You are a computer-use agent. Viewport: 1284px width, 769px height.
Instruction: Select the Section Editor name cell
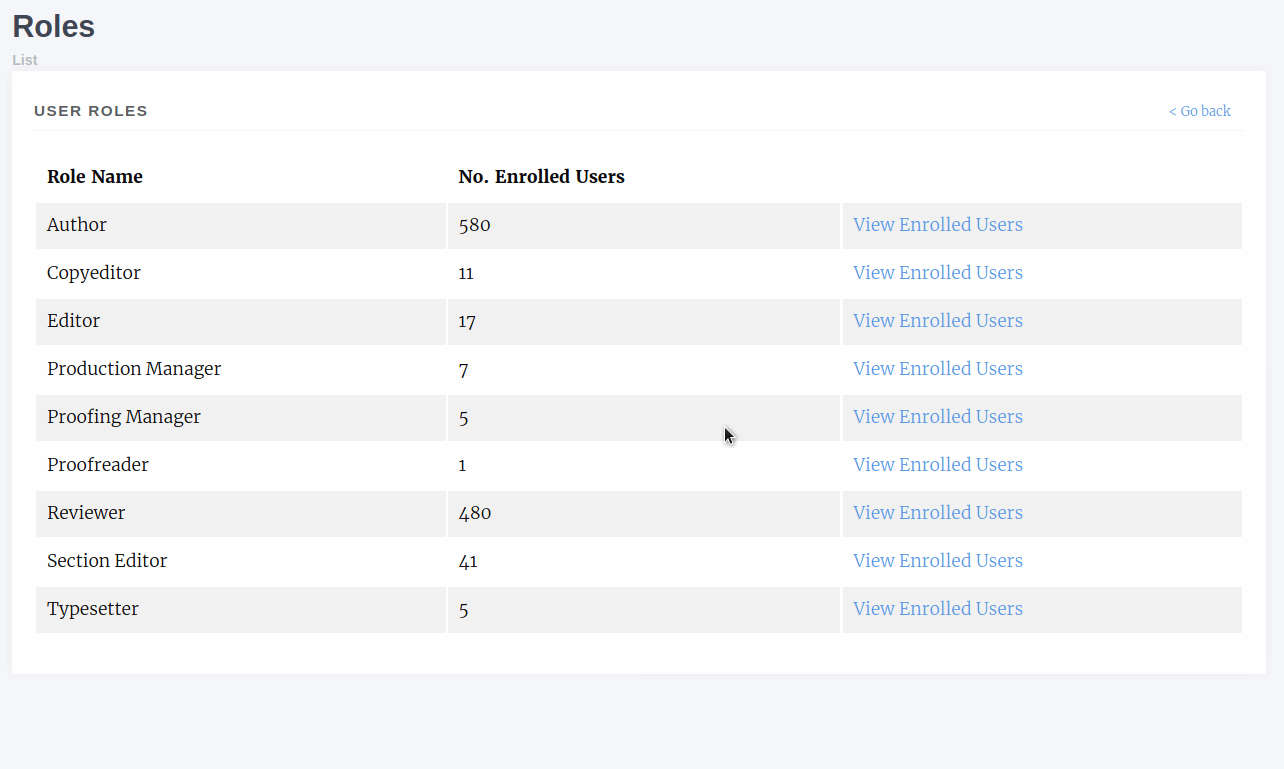coord(107,561)
